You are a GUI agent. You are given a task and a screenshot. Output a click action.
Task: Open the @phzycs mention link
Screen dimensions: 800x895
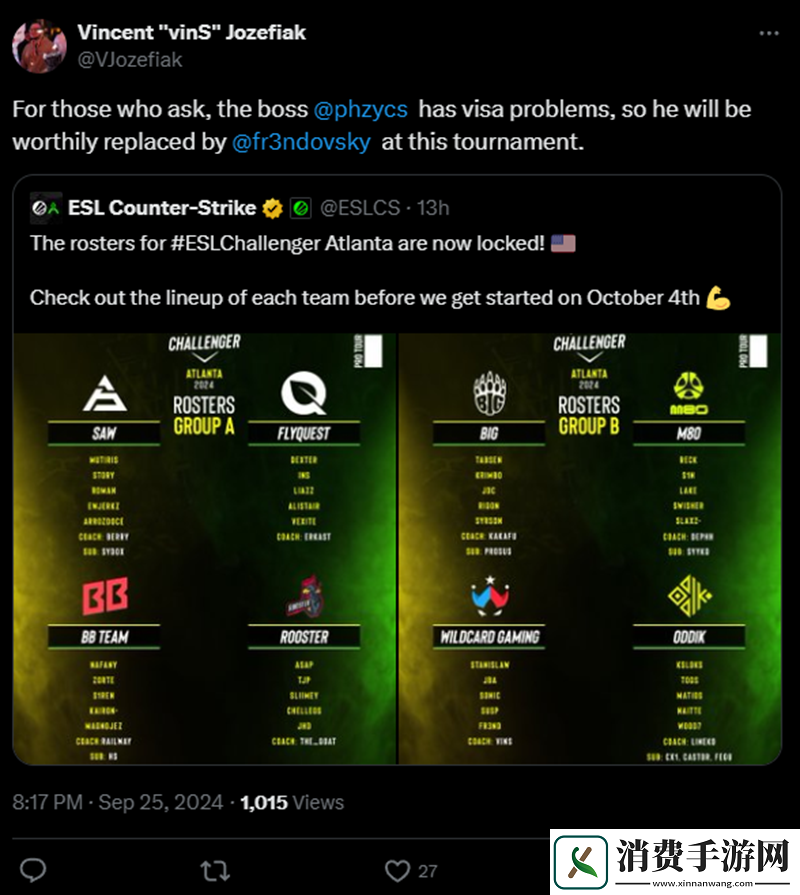(x=361, y=109)
